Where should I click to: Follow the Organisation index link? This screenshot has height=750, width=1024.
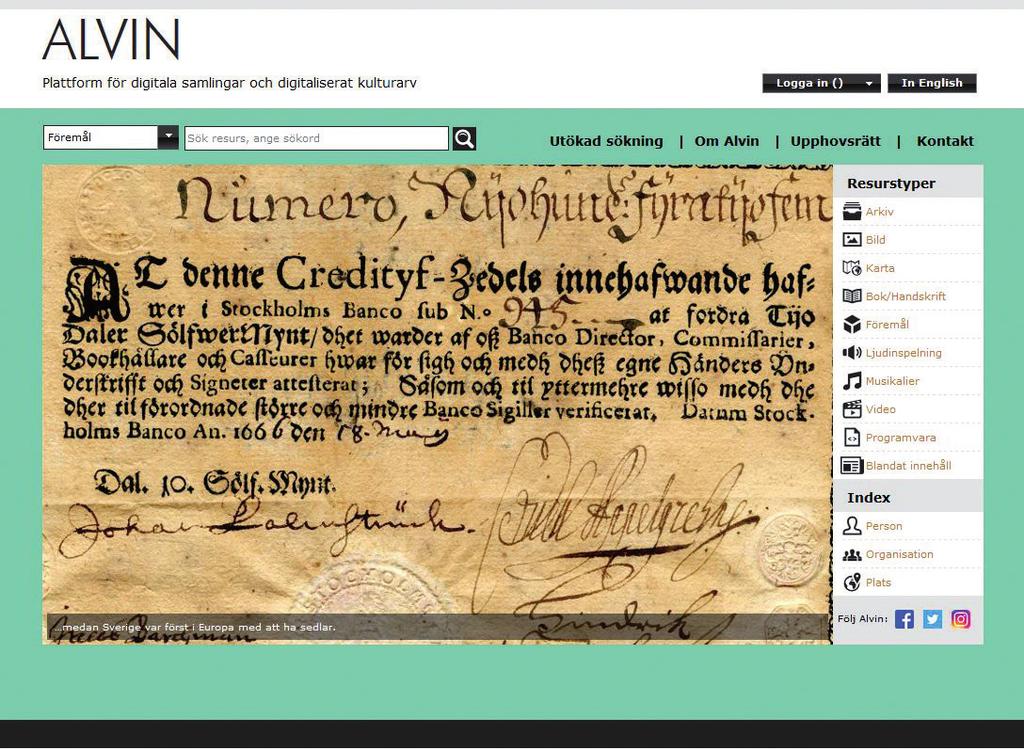[x=900, y=555]
